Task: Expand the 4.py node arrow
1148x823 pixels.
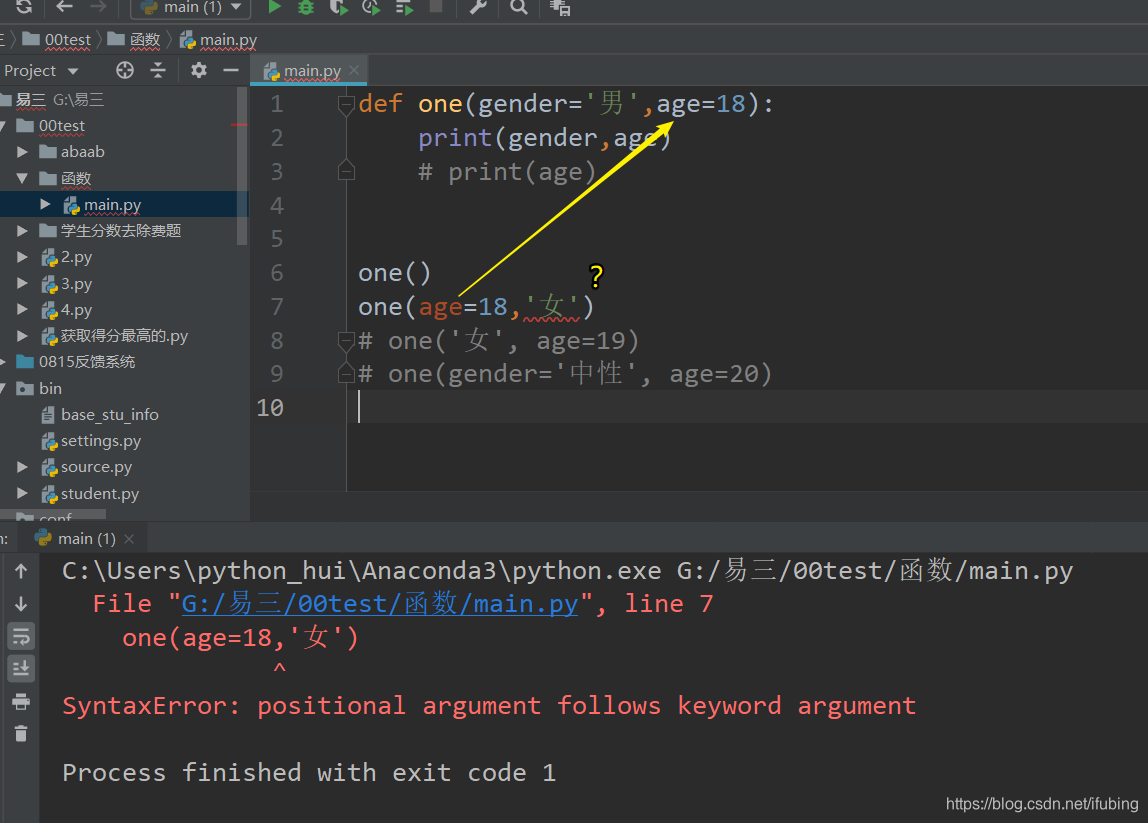Action: point(22,310)
